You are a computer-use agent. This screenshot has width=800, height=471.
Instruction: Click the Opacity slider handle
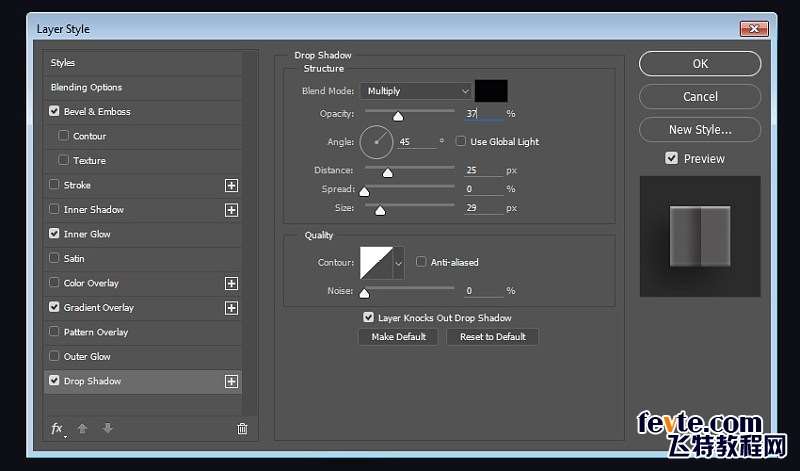pyautogui.click(x=398, y=116)
